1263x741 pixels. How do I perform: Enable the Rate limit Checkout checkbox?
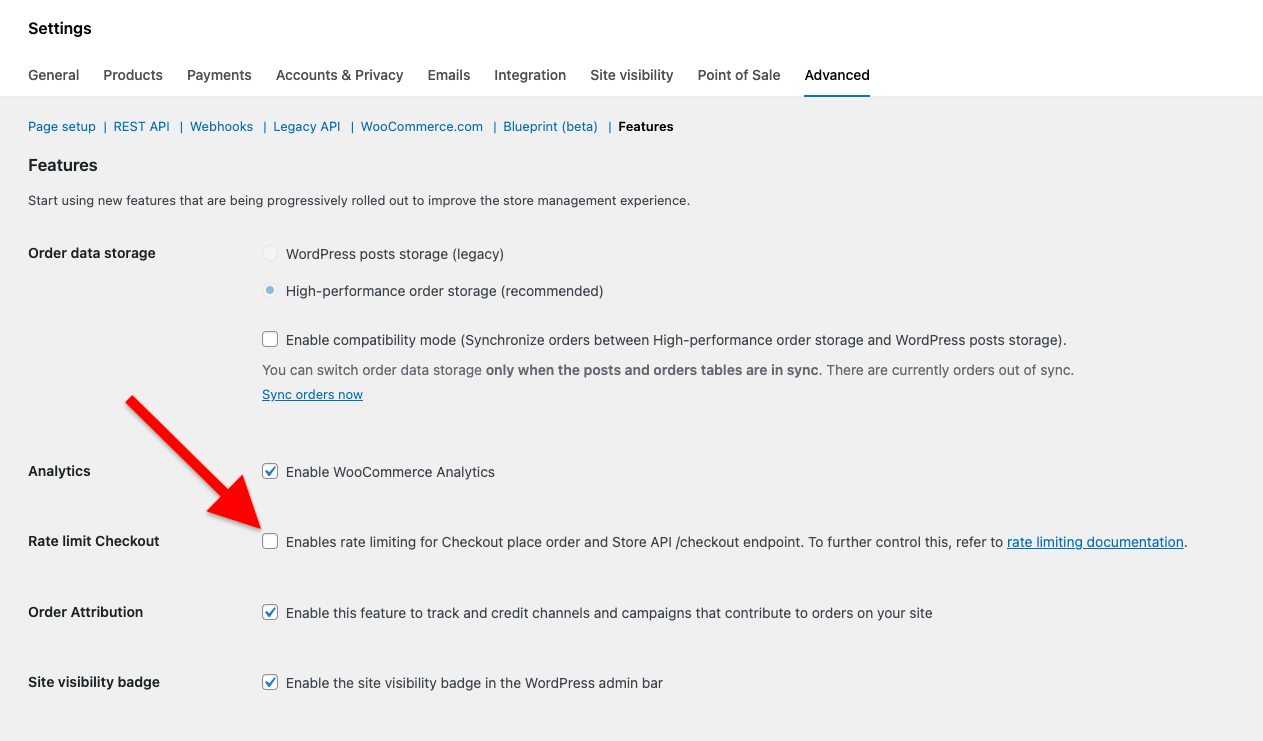(270, 541)
